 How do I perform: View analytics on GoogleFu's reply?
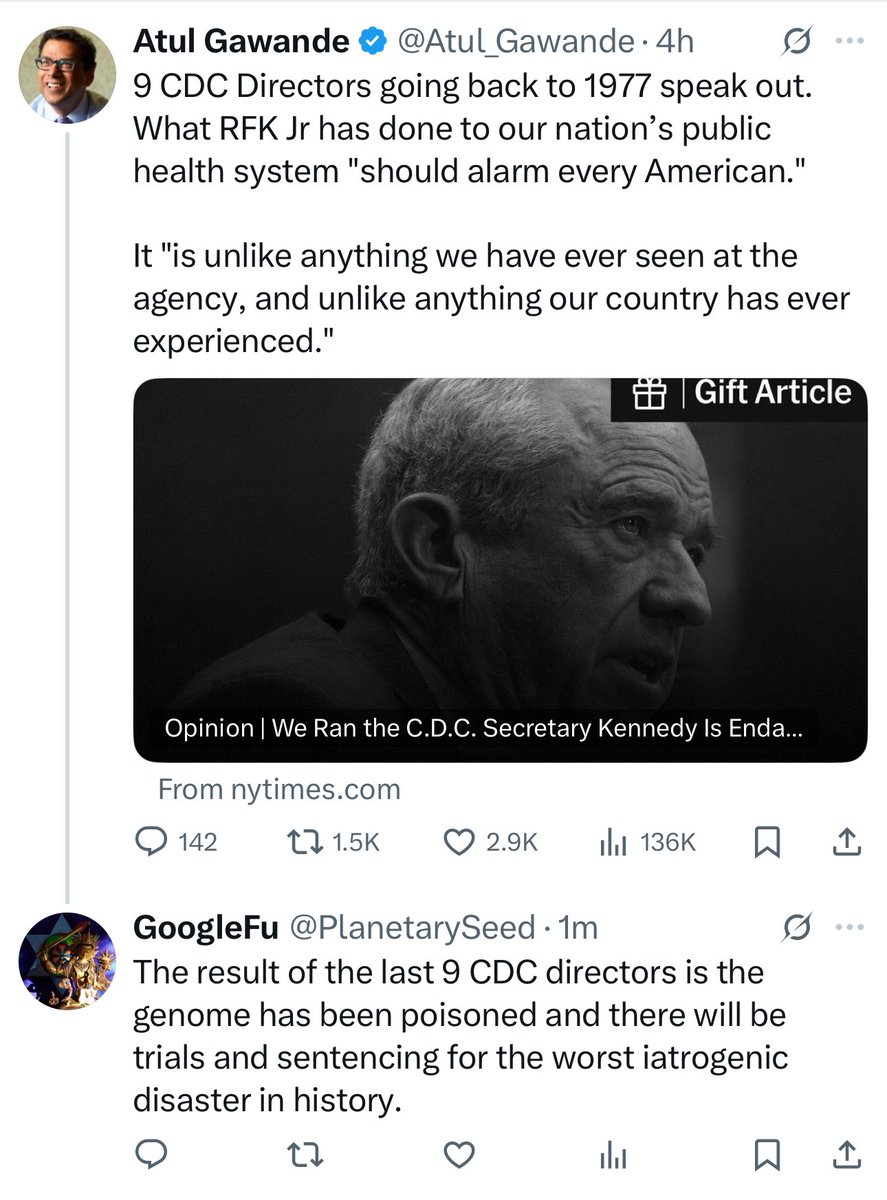point(611,1156)
